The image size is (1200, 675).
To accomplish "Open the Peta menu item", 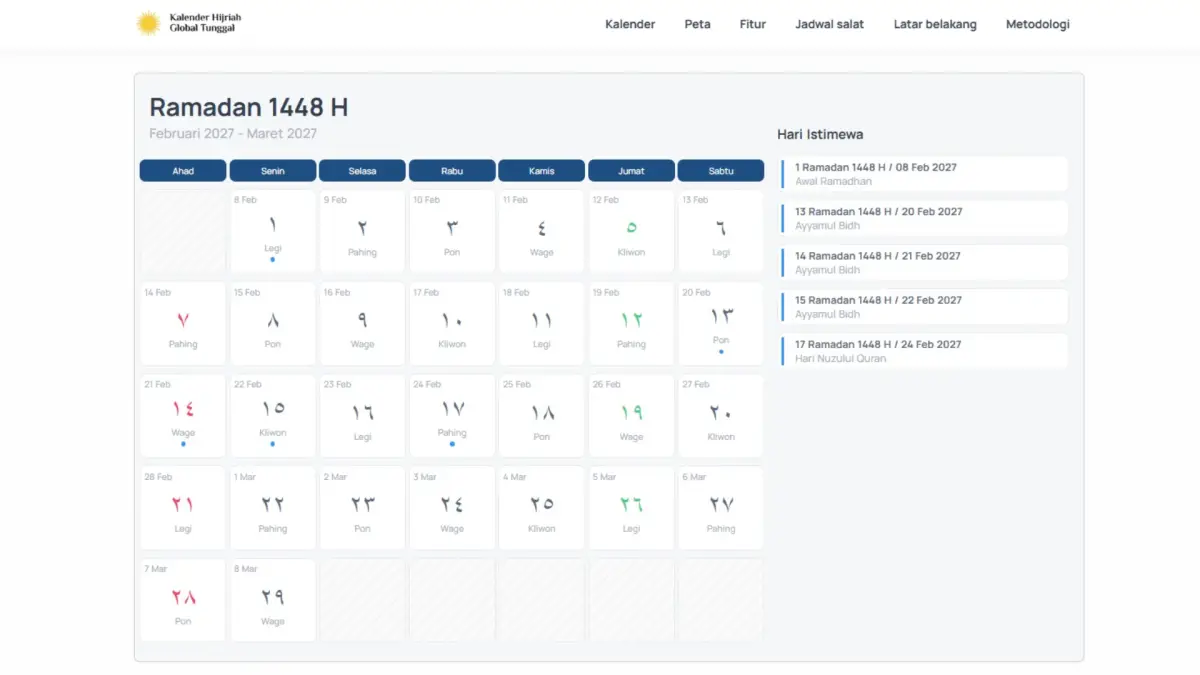I will click(x=698, y=24).
